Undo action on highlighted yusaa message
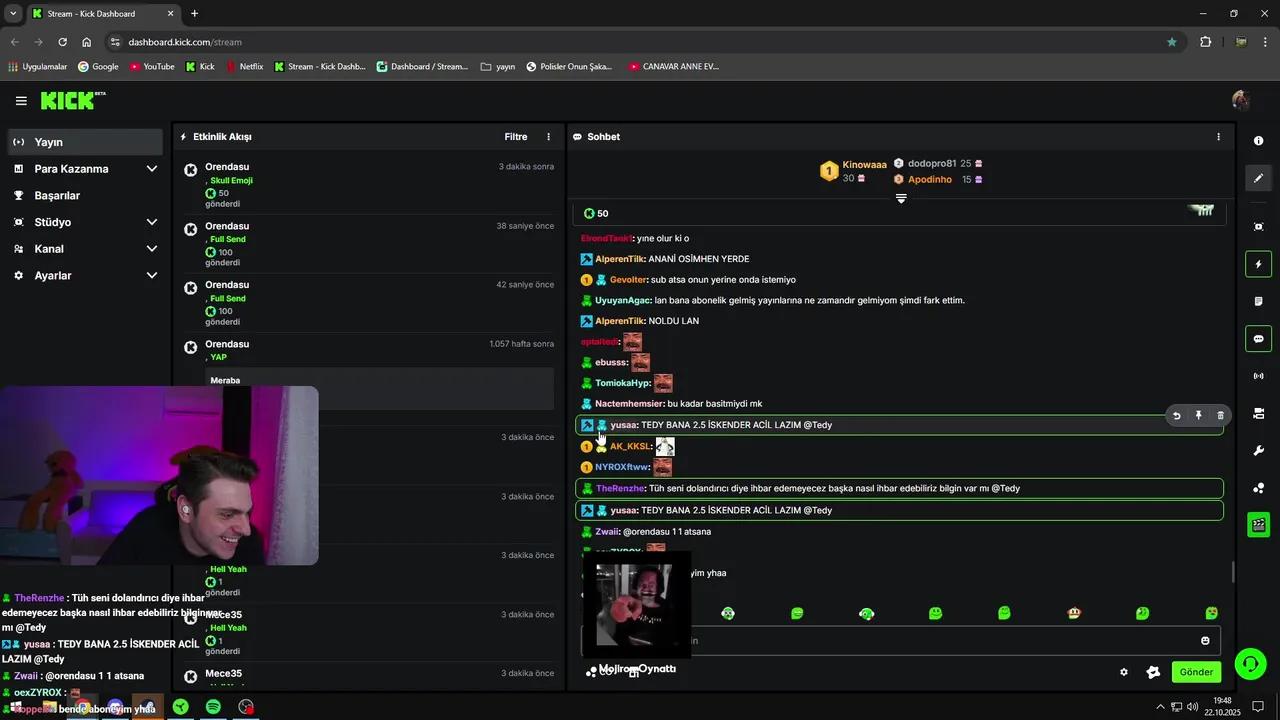The image size is (1280, 720). tap(1176, 415)
